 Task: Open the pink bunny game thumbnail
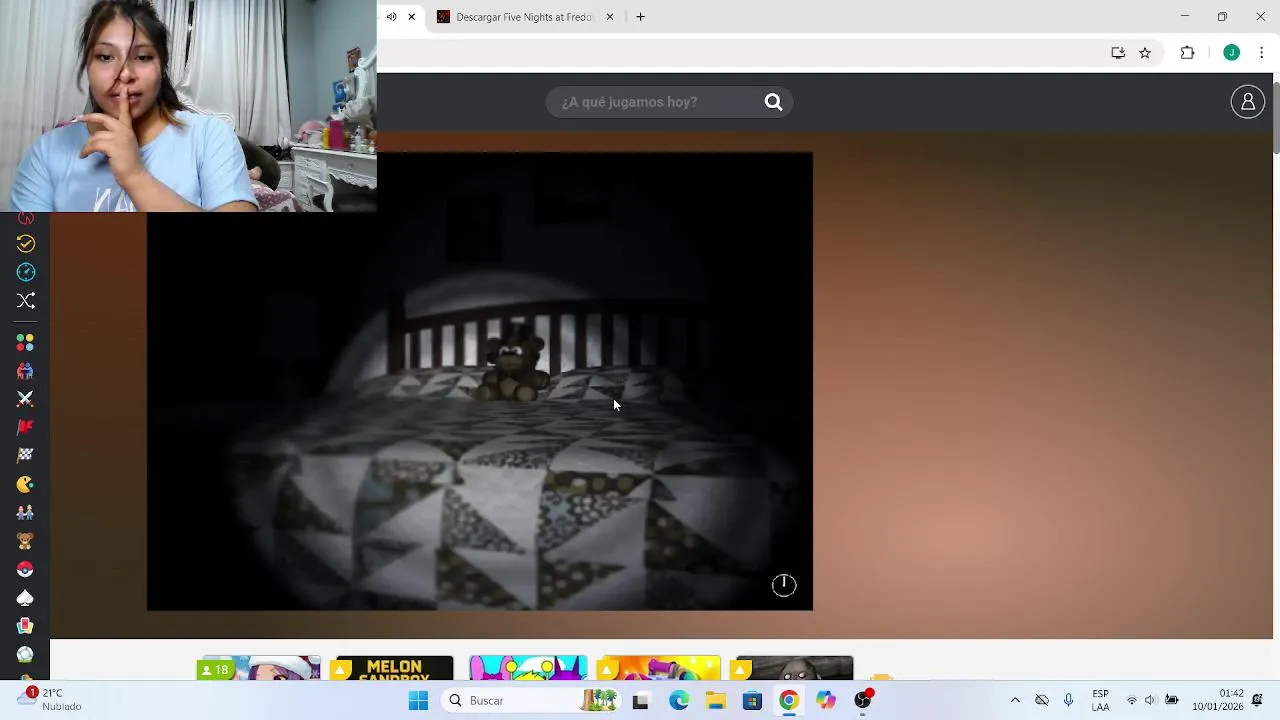528,668
